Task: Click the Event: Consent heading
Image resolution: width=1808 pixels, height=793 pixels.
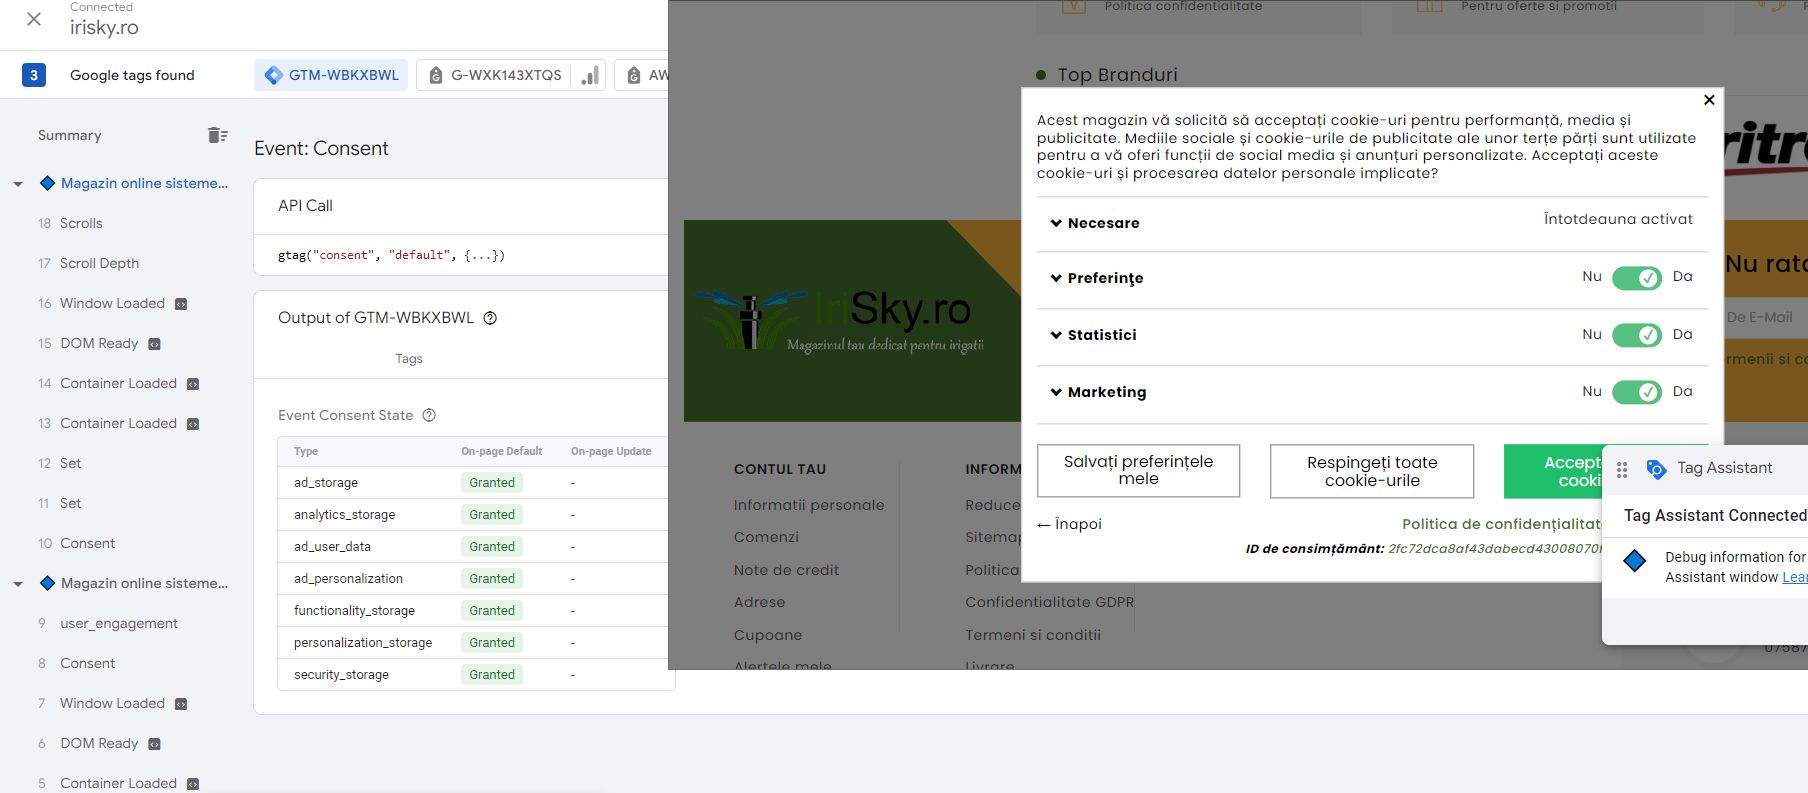Action: click(321, 148)
